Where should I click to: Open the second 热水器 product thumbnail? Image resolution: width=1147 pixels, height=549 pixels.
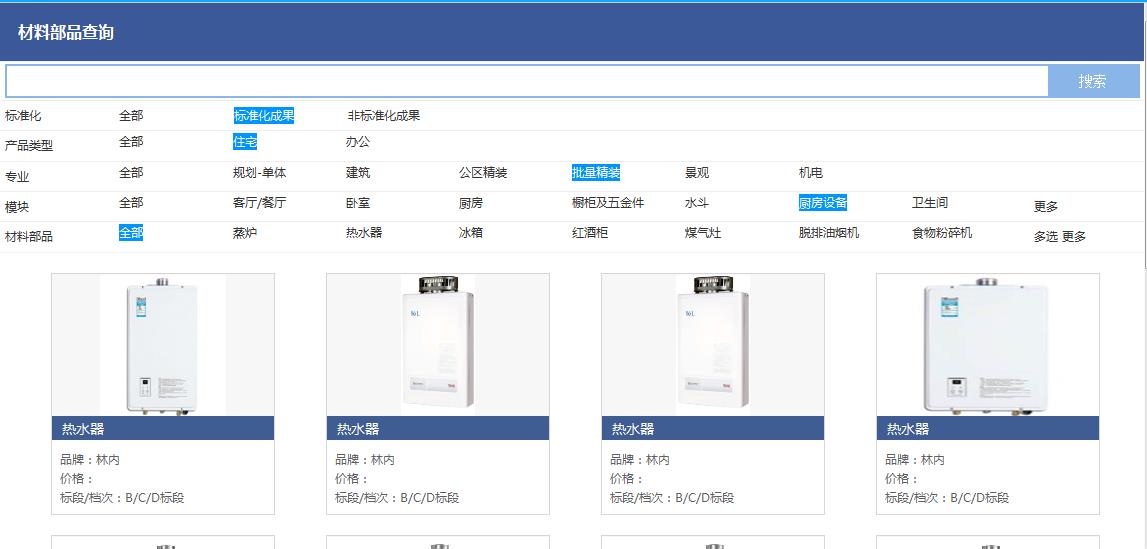pyautogui.click(x=438, y=345)
